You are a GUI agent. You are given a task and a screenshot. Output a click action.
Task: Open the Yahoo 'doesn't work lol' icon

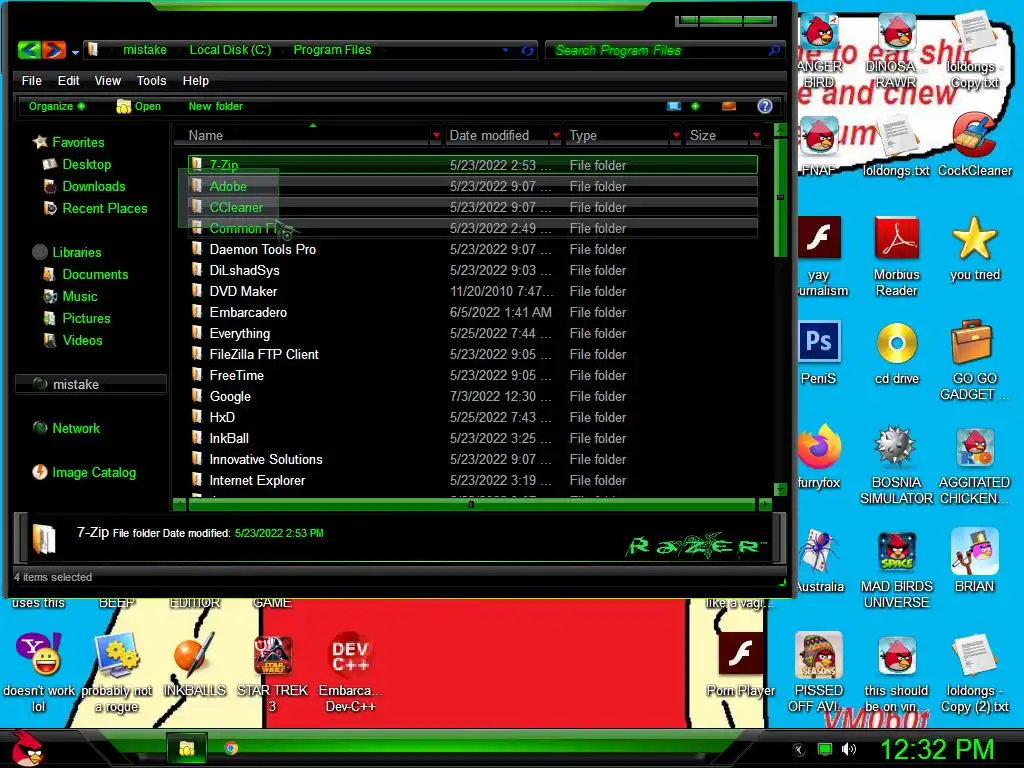click(39, 673)
